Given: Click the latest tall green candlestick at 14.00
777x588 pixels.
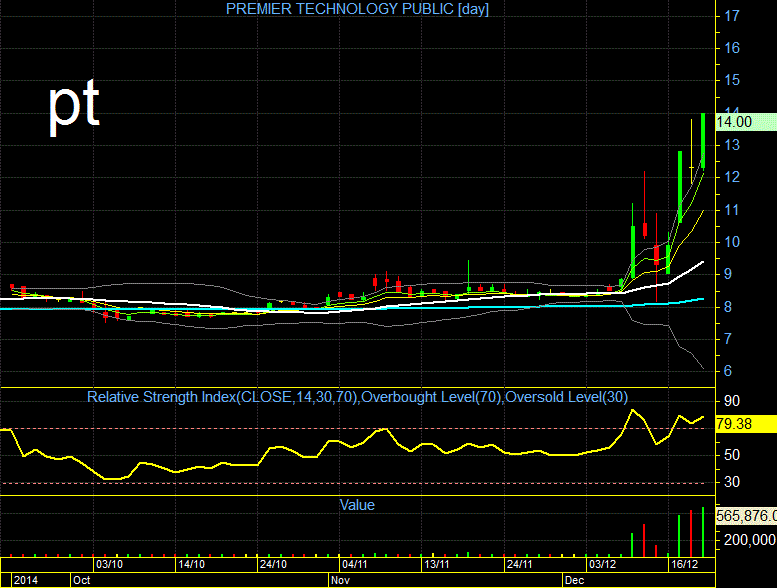Looking at the screenshot, I should (x=703, y=141).
